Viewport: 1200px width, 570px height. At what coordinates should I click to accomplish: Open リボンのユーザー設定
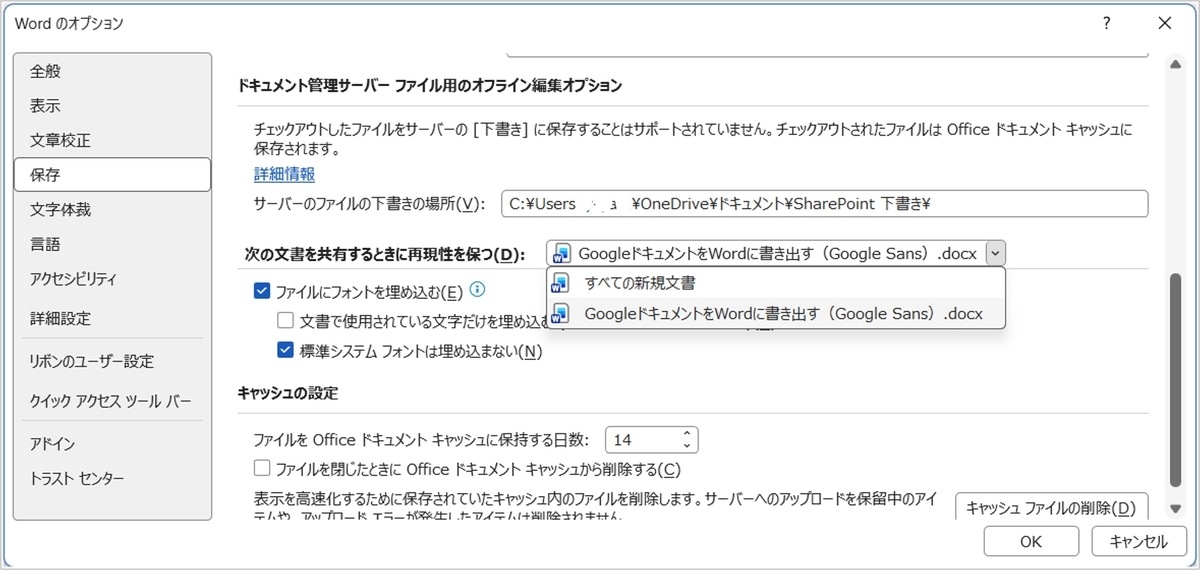click(x=112, y=361)
